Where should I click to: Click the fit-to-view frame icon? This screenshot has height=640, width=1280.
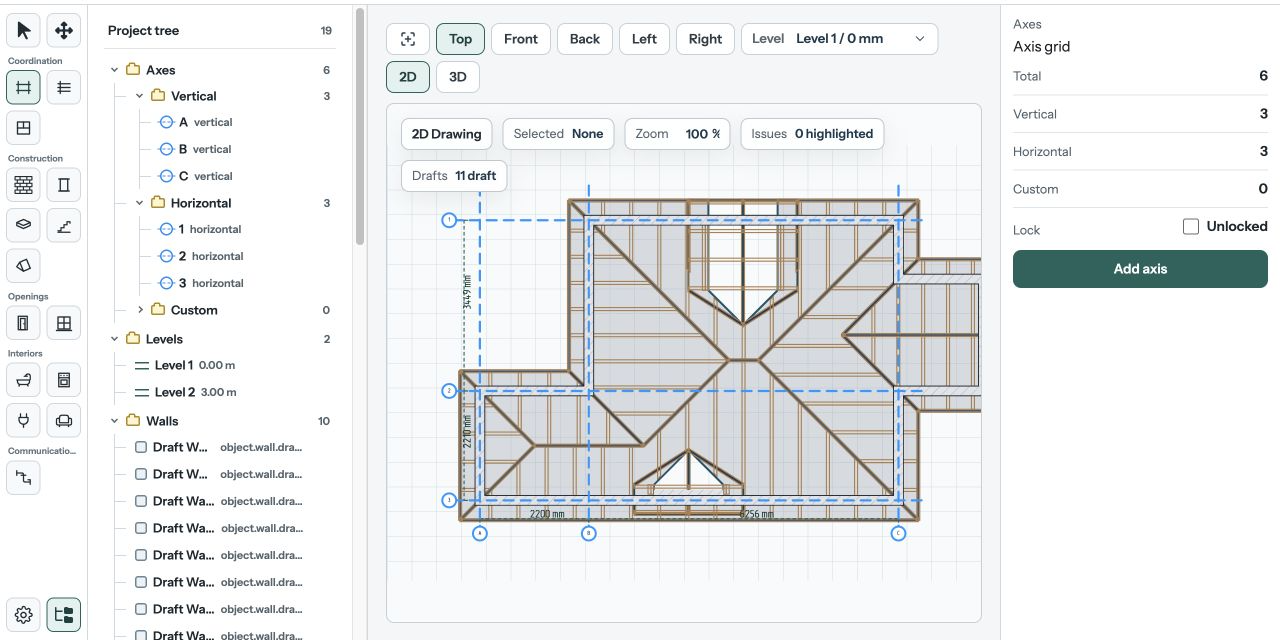408,39
